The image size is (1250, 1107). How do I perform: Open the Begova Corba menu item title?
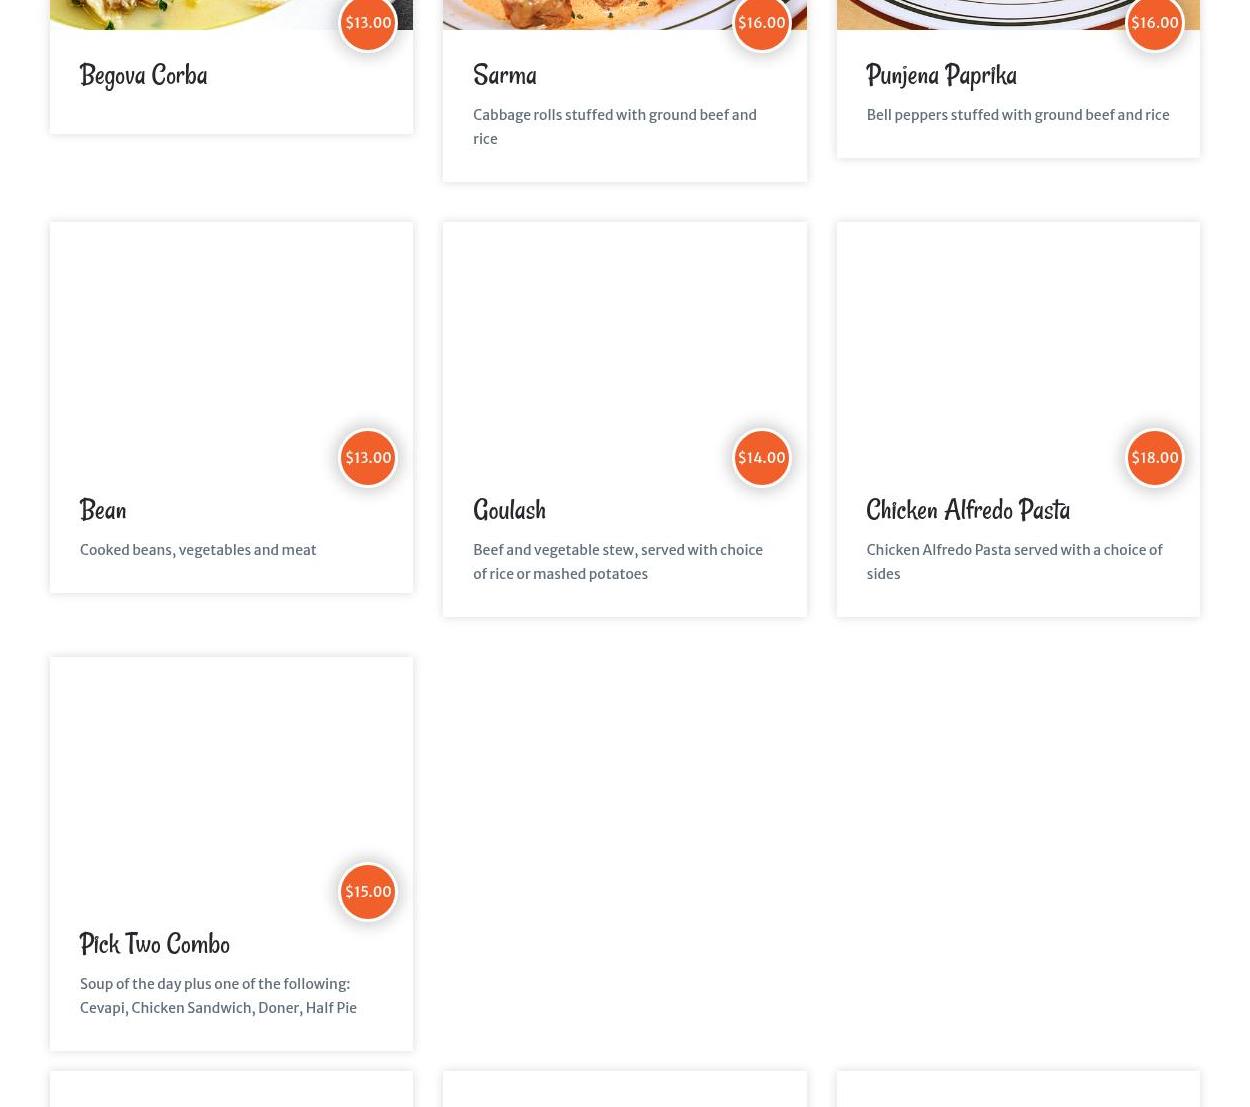143,75
